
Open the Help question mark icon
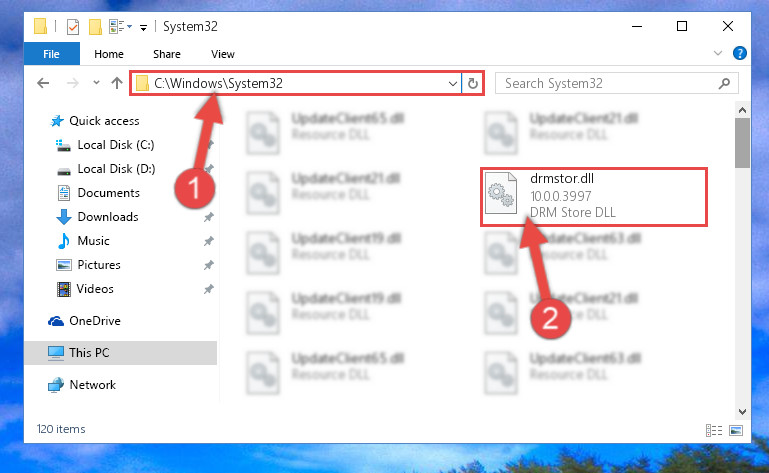[x=740, y=53]
